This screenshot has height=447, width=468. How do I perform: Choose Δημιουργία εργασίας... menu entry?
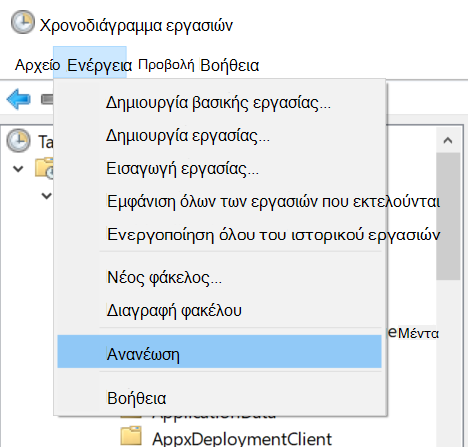coord(219,135)
